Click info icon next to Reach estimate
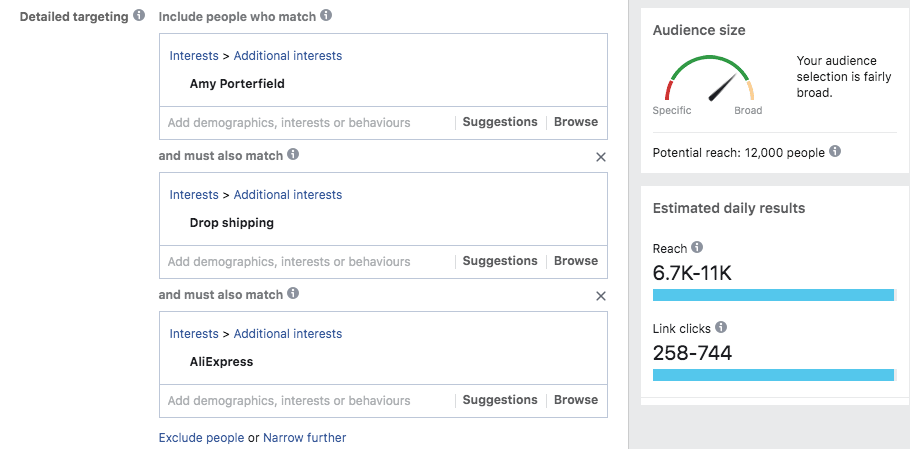This screenshot has width=910, height=449. tap(697, 248)
